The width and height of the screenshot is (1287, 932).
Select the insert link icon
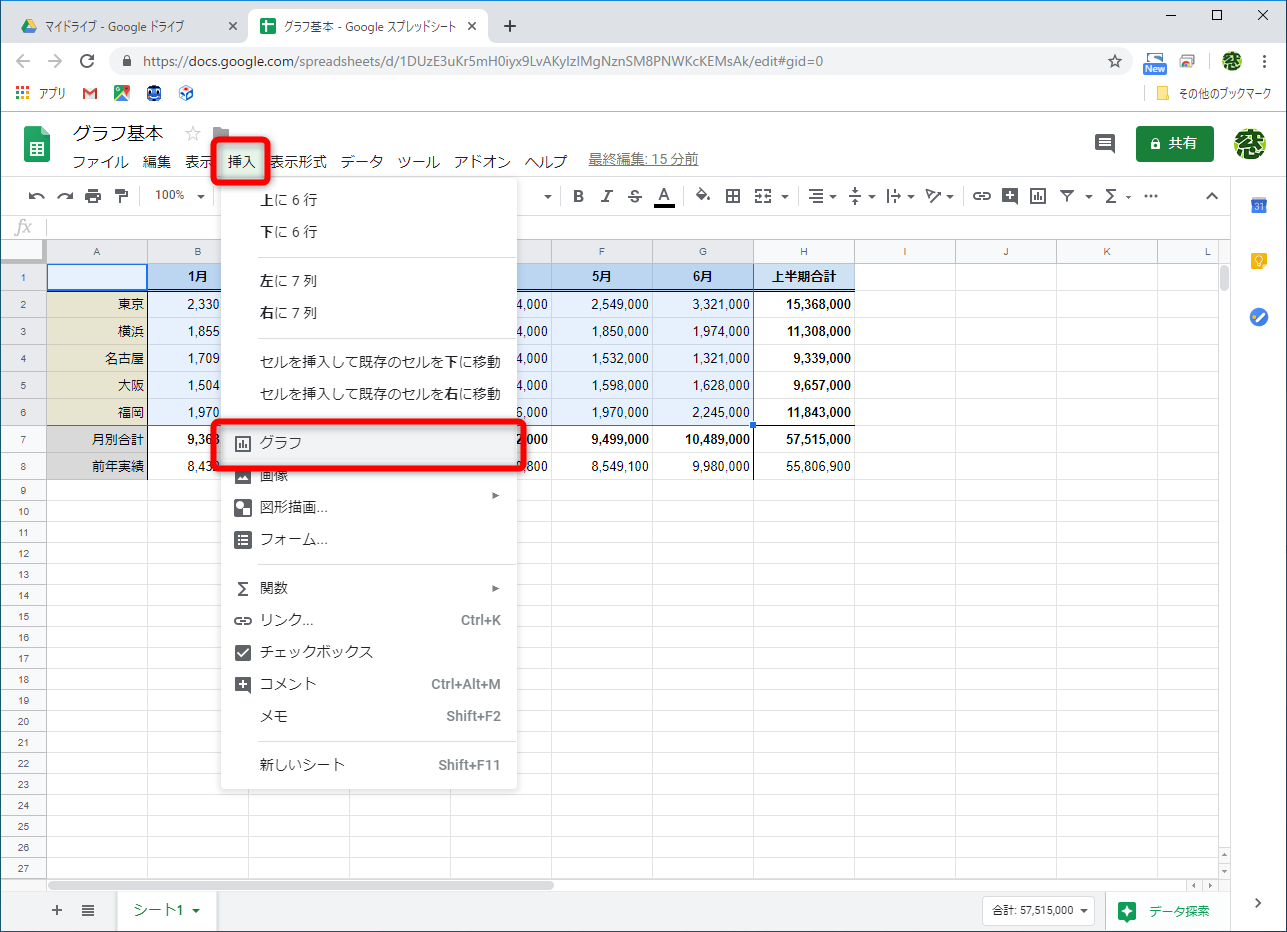(x=982, y=195)
